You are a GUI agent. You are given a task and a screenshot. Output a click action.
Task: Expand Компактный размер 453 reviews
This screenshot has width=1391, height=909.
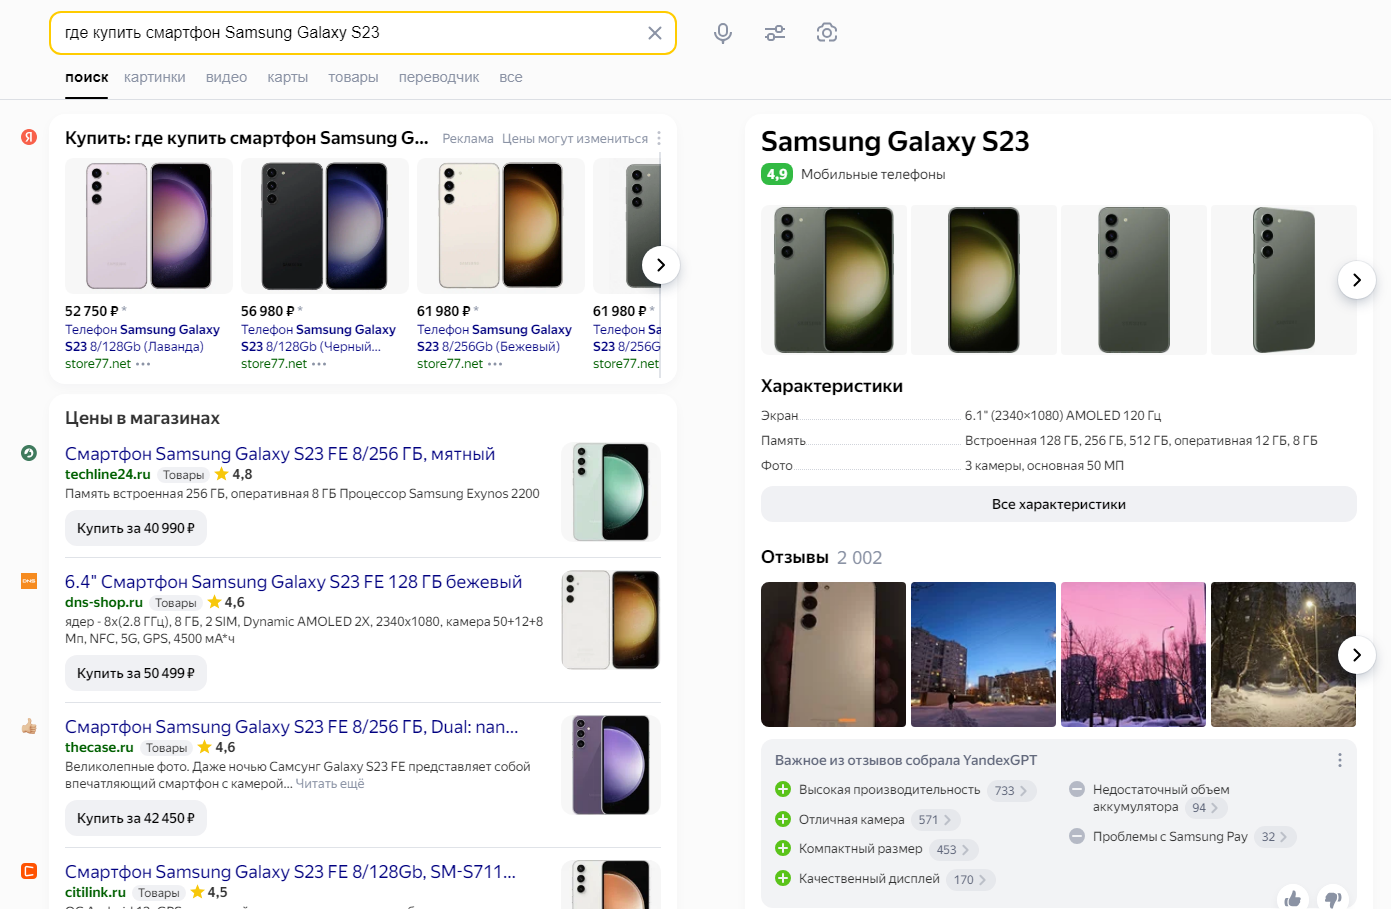pyautogui.click(x=954, y=849)
